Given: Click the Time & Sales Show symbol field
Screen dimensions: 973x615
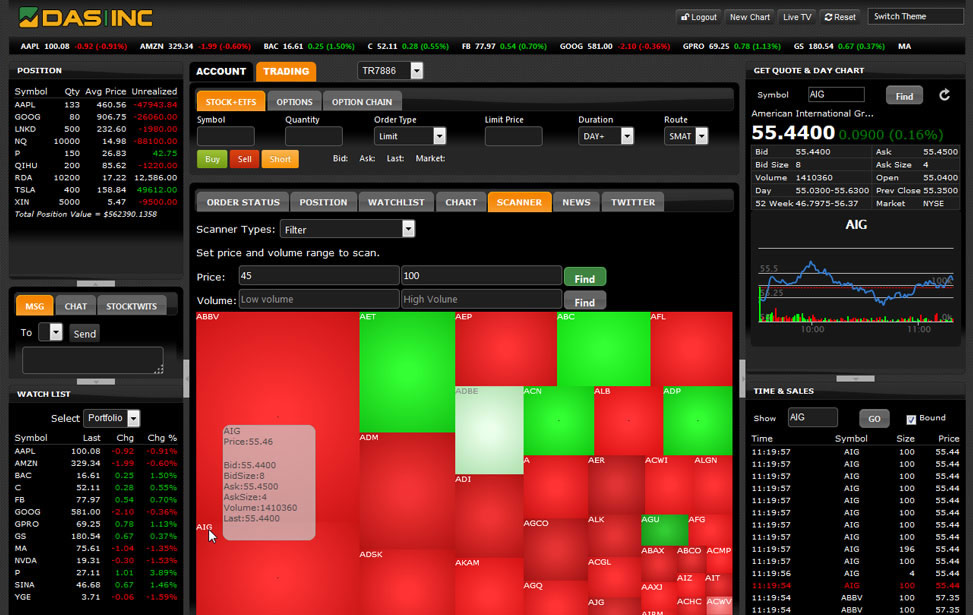Looking at the screenshot, I should (812, 418).
